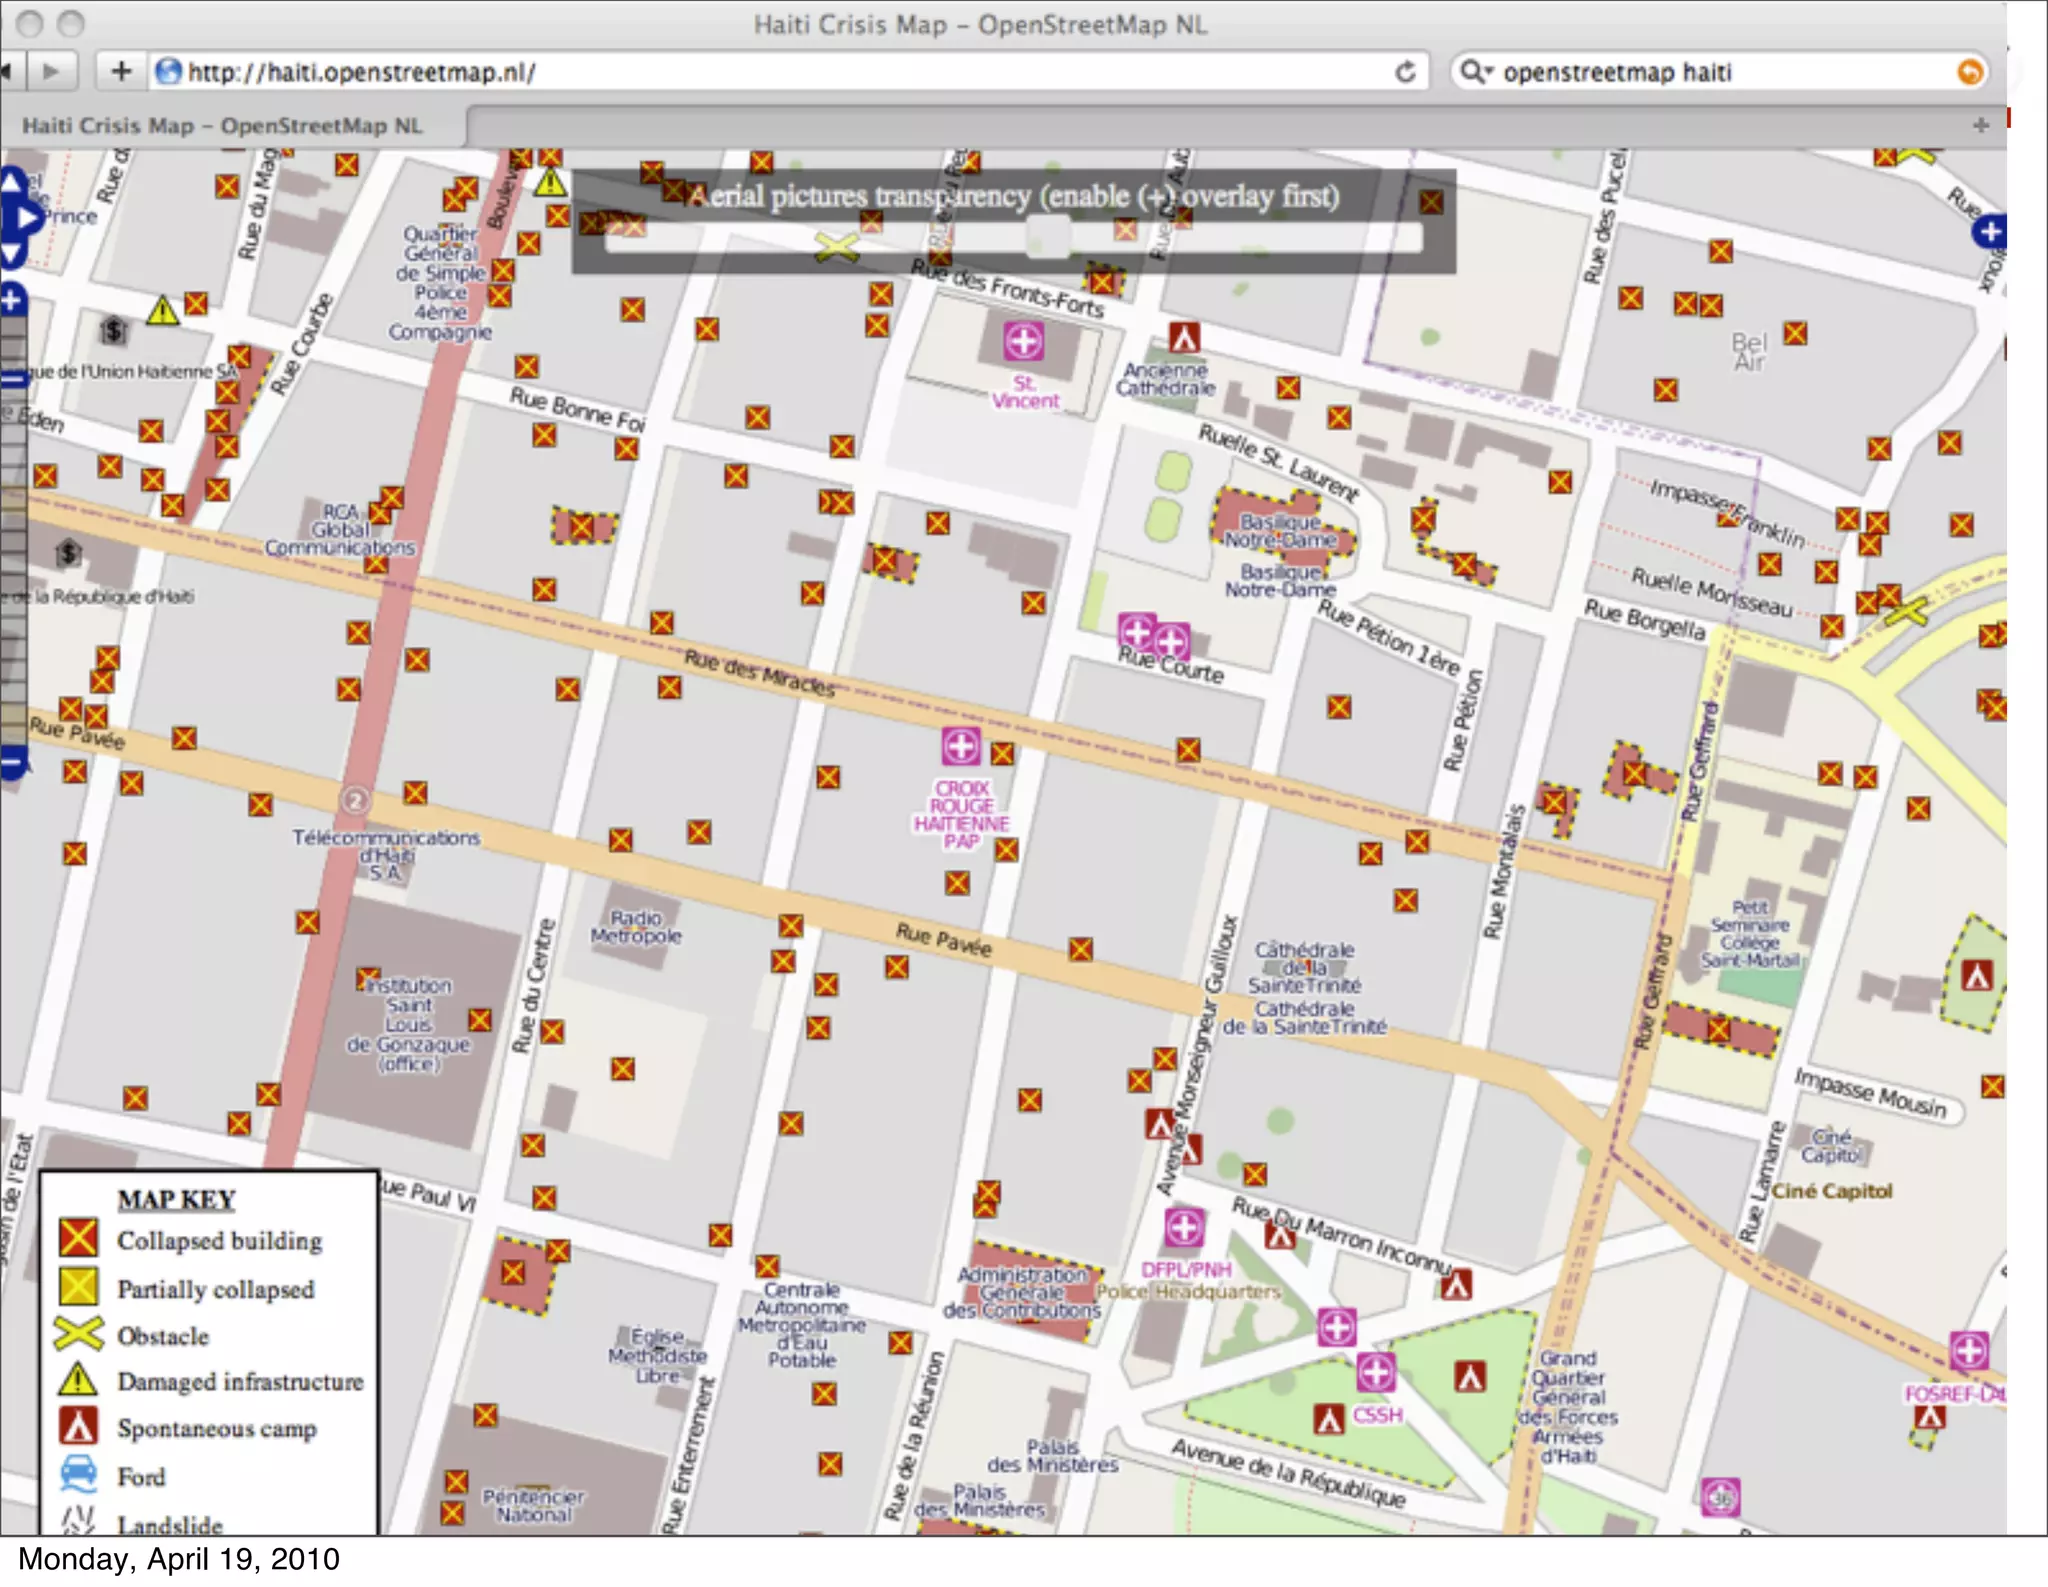This screenshot has width=2048, height=1587.
Task: Reload the page with refresh arrow
Action: click(x=1405, y=72)
